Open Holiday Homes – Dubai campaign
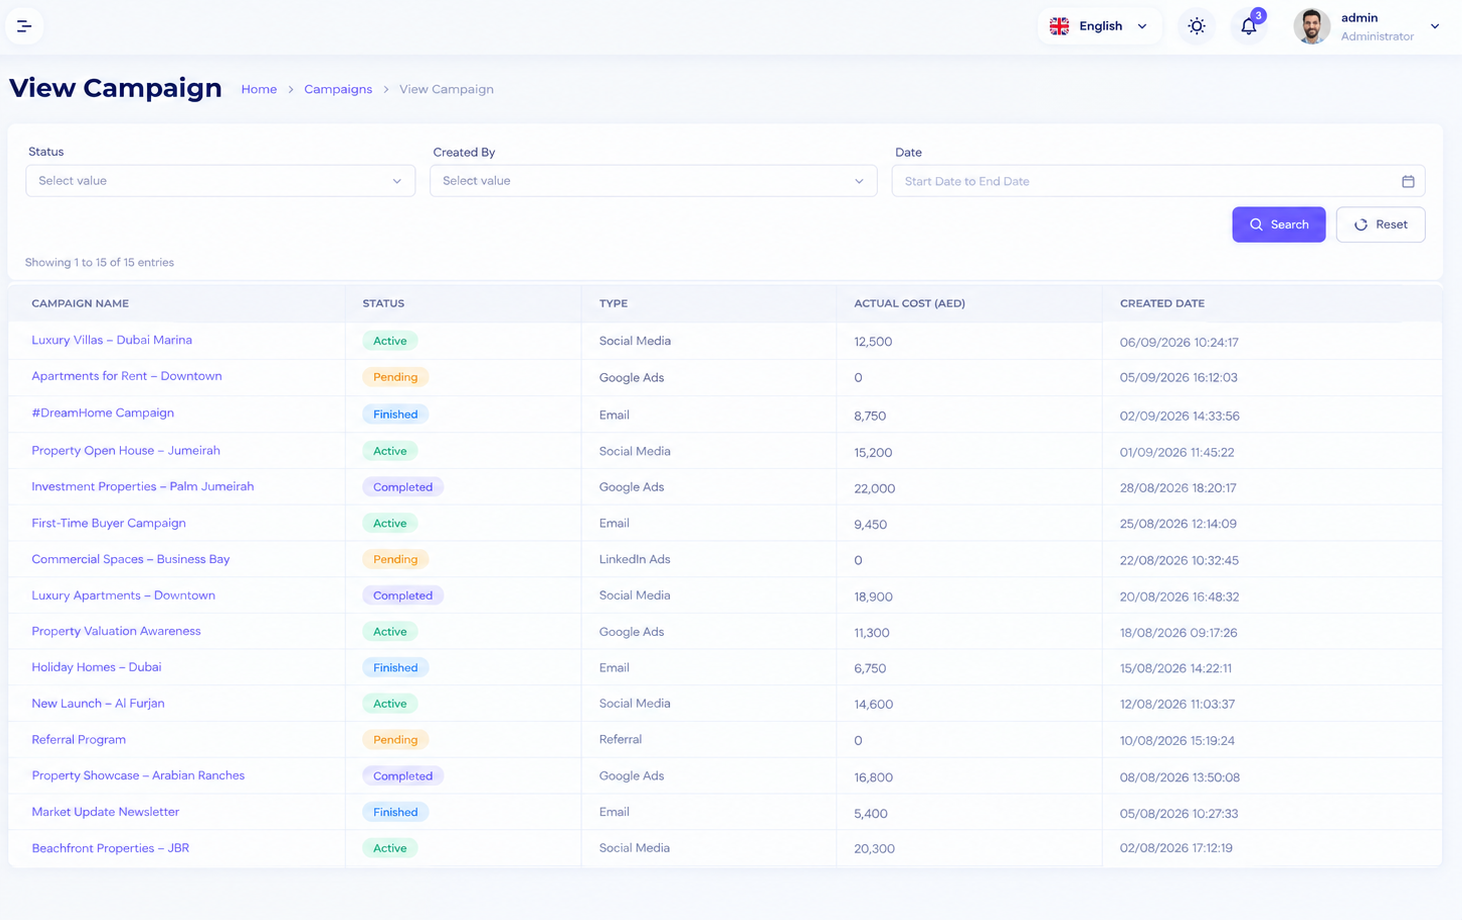Image resolution: width=1462 pixels, height=920 pixels. click(x=96, y=667)
